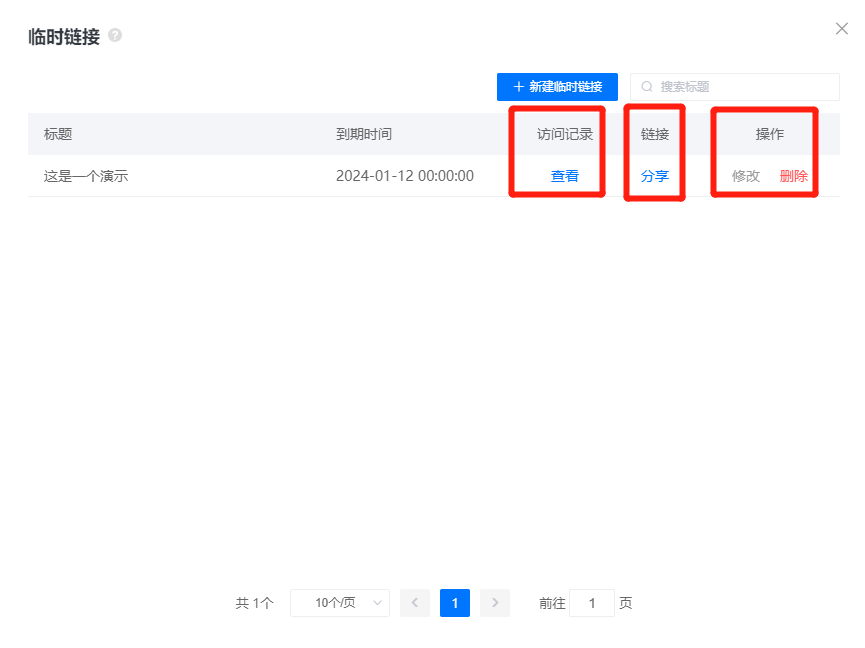Screen dimensions: 865x648
Task: Click the 标题 column header
Action: pos(58,134)
